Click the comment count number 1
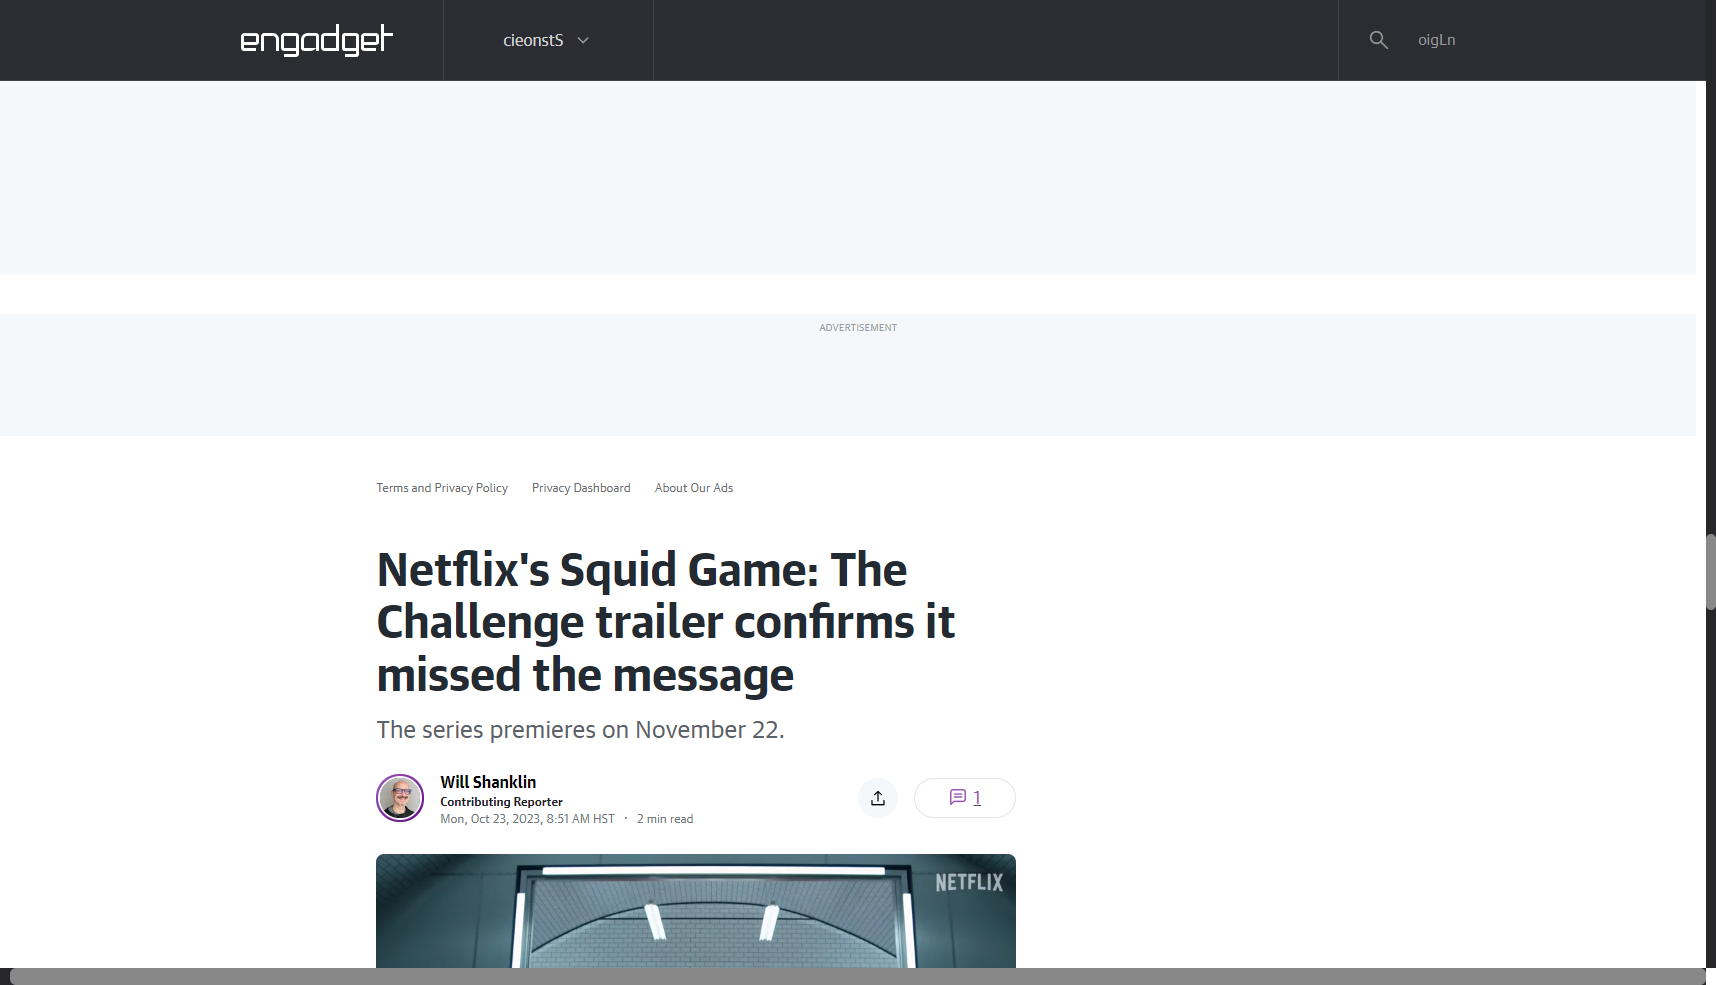 point(977,798)
